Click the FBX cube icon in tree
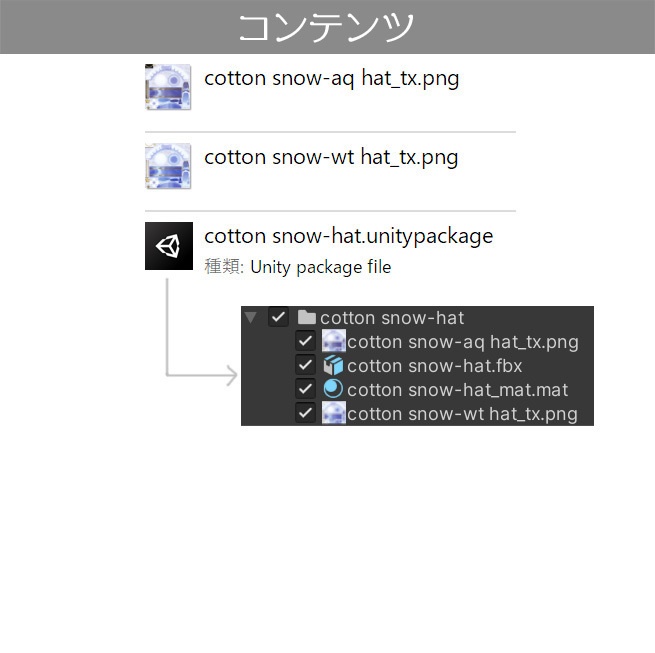Image resolution: width=655 pixels, height=653 pixels. pyautogui.click(x=334, y=366)
